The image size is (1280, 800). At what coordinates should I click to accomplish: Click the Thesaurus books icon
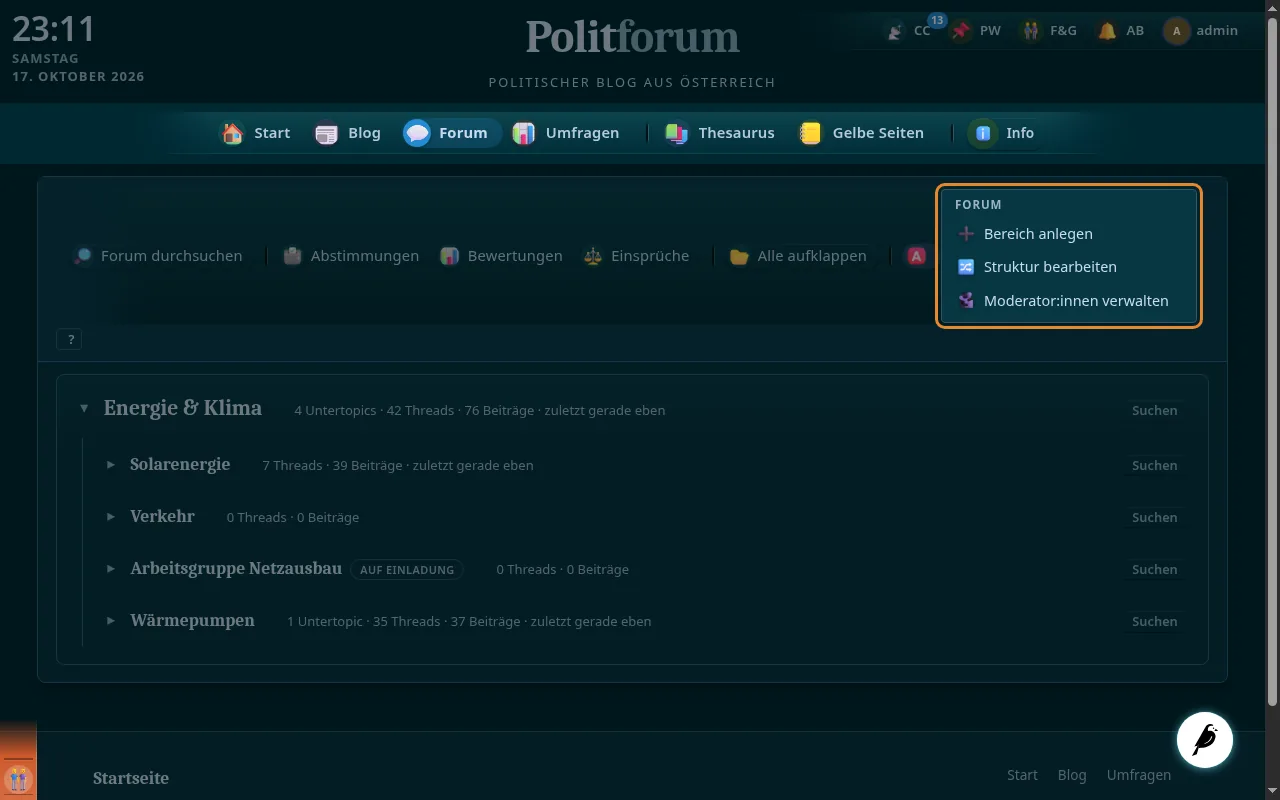[x=677, y=133]
